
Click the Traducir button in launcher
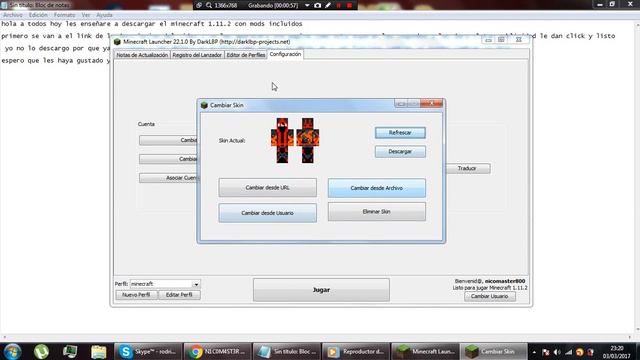pos(467,168)
